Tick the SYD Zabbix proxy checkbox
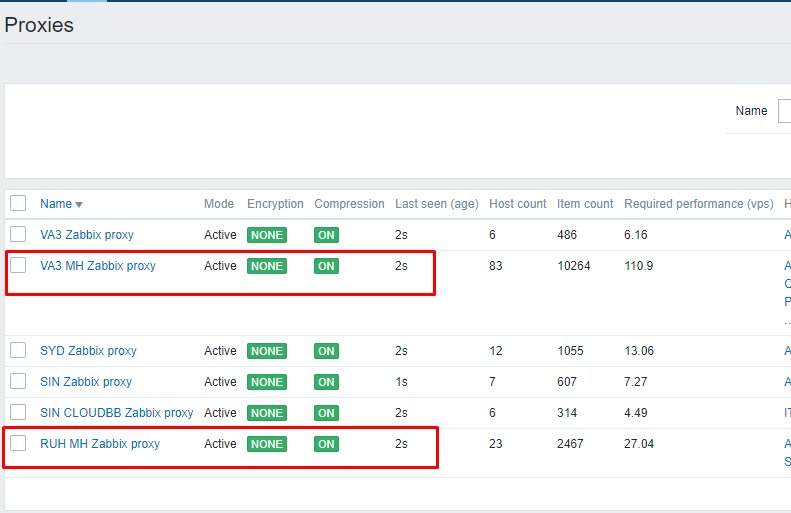 18,350
